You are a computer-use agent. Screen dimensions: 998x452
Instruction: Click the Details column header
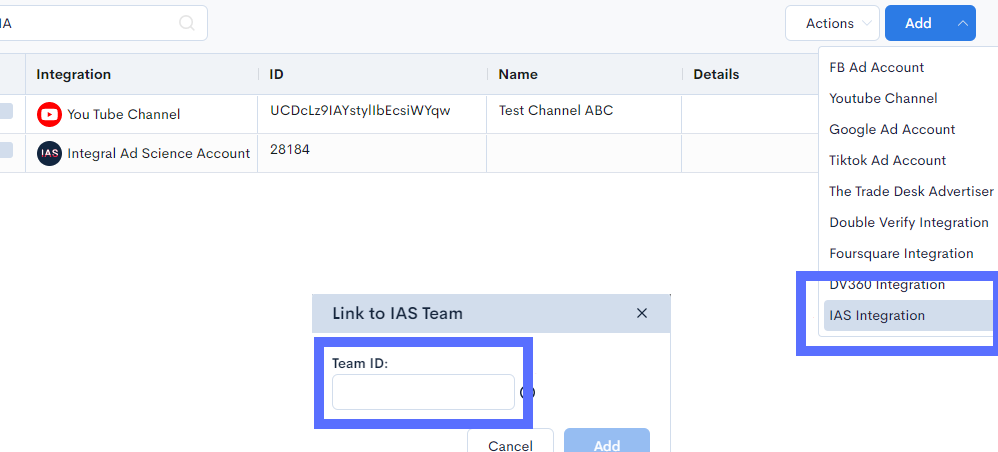[716, 74]
